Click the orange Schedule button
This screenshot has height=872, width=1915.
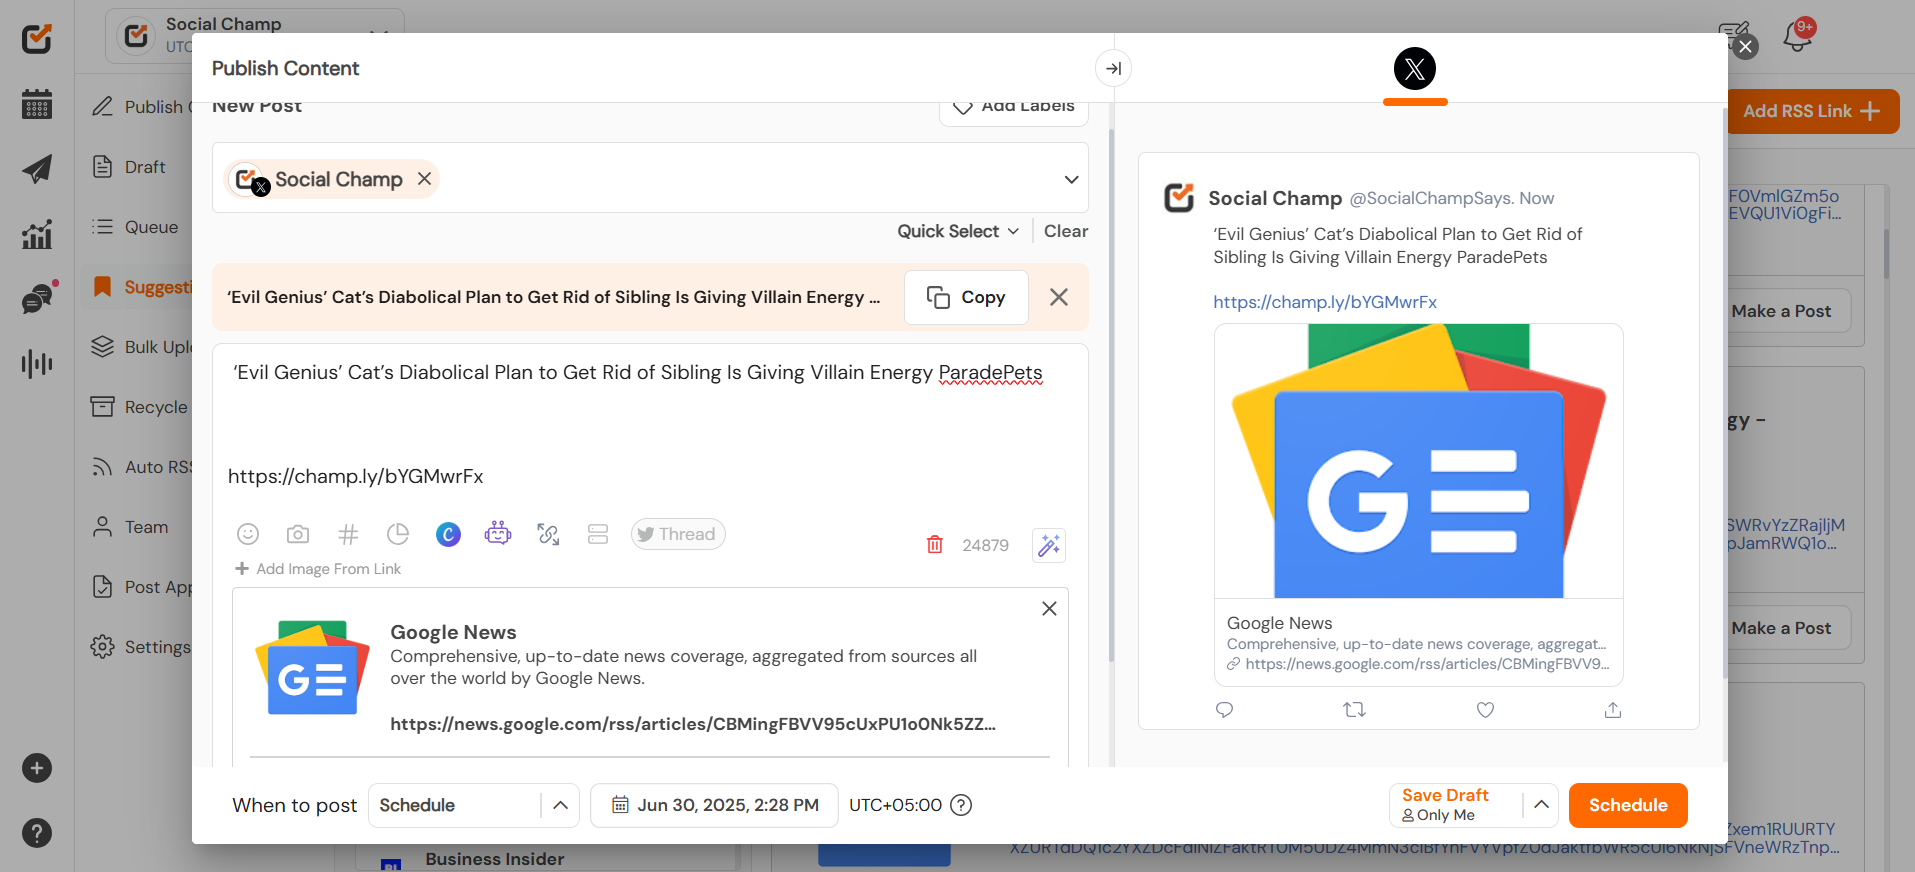coord(1628,805)
